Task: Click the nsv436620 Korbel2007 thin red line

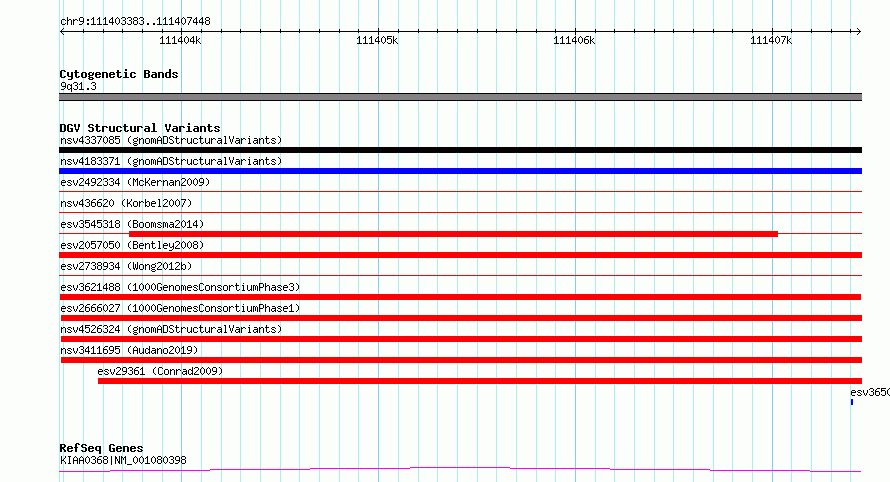Action: click(x=460, y=213)
